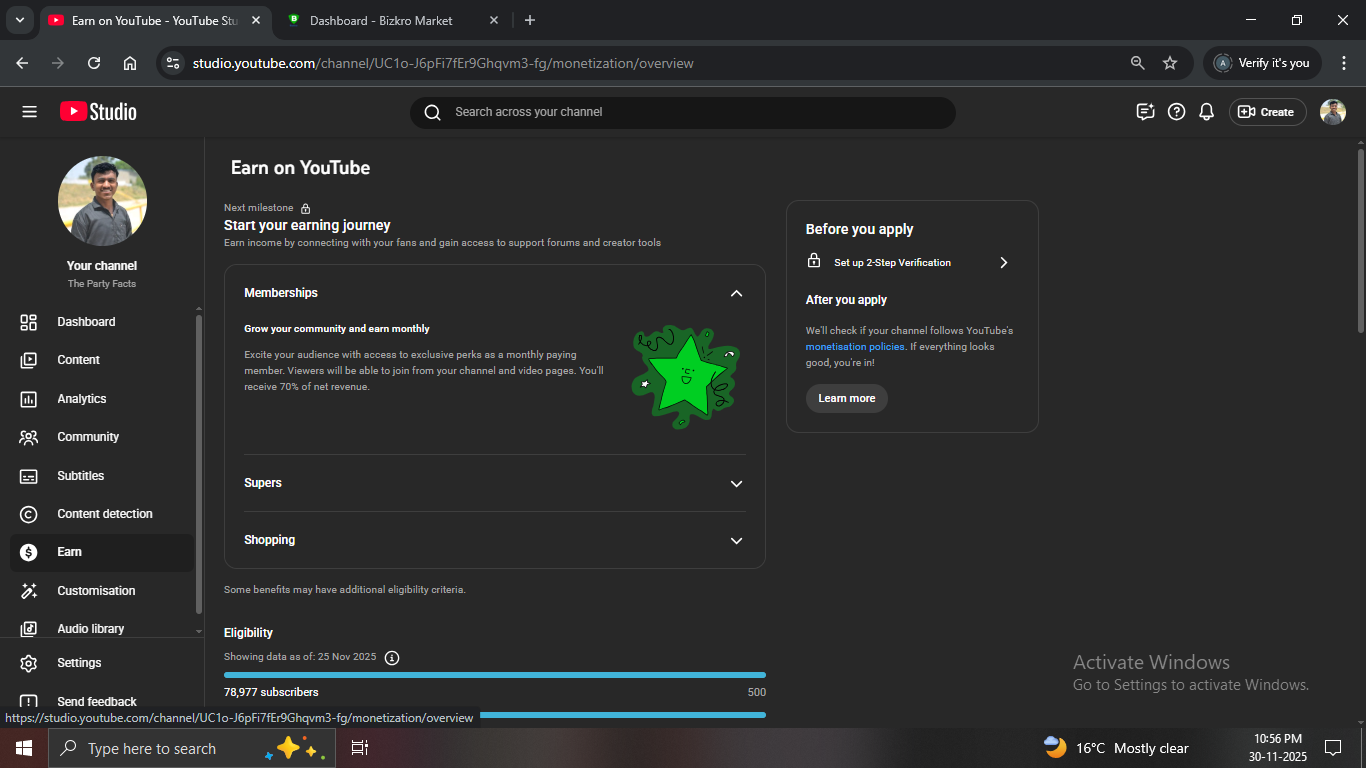The image size is (1366, 768).
Task: Open the monetisation policies link
Action: 855,347
